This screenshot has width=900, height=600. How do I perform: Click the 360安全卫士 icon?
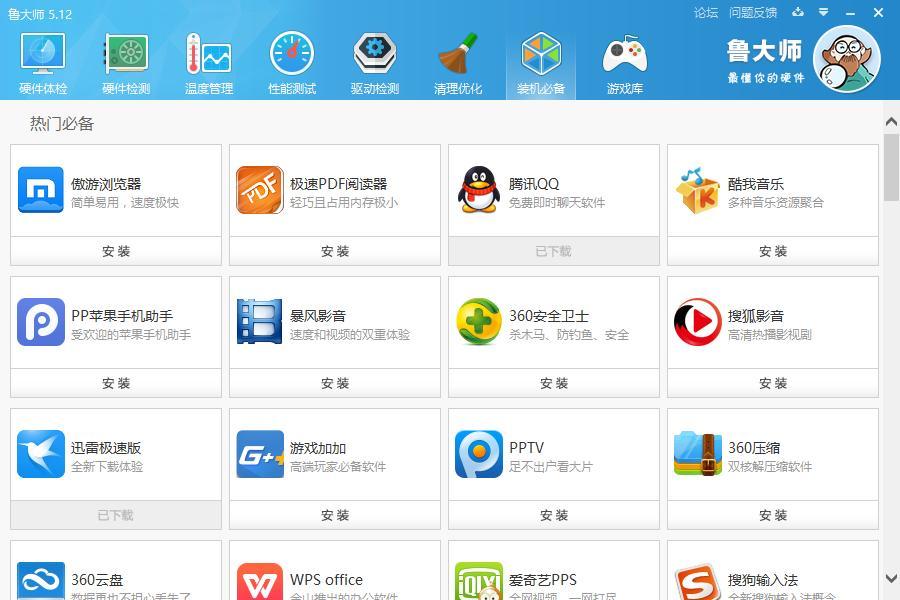pos(479,322)
